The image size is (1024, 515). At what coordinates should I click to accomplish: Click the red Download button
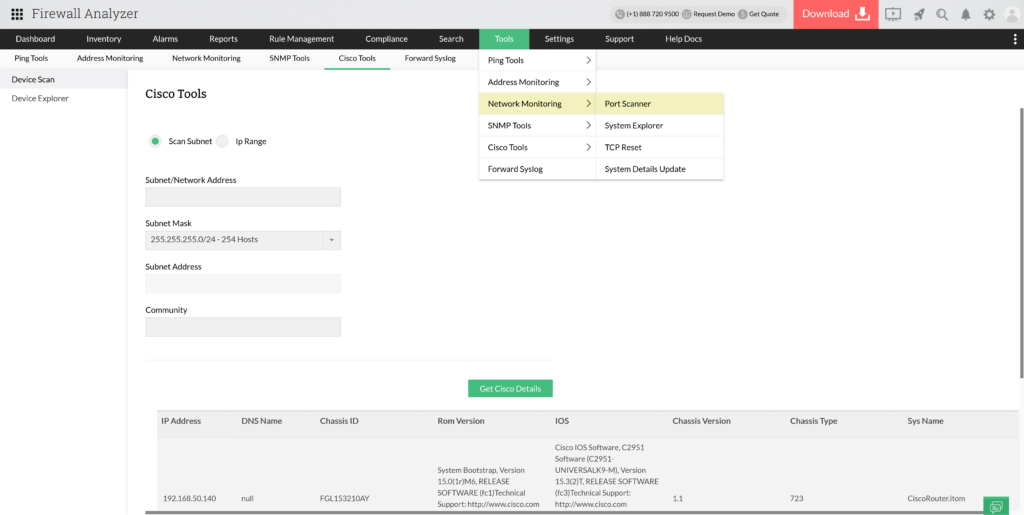[x=835, y=14]
